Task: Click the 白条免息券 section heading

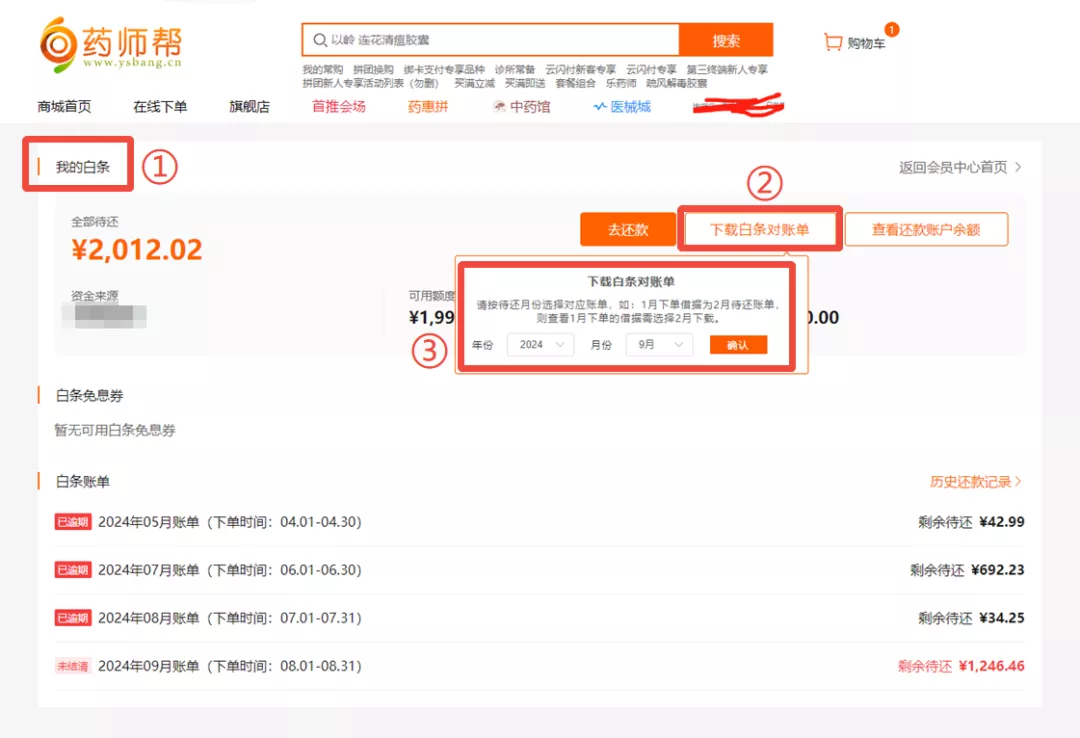Action: click(x=90, y=396)
